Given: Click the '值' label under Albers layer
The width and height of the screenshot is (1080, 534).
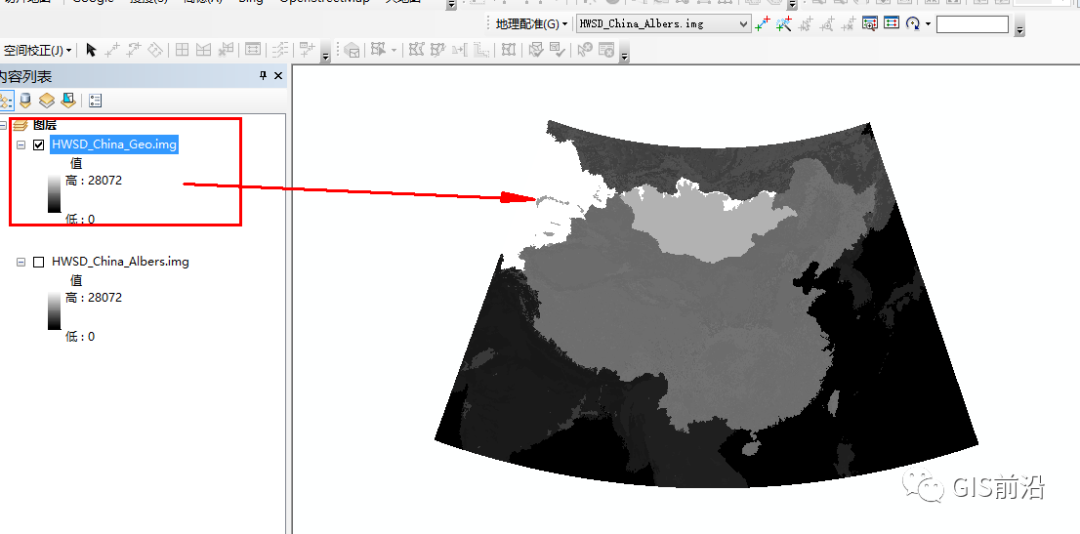Looking at the screenshot, I should pos(76,280).
